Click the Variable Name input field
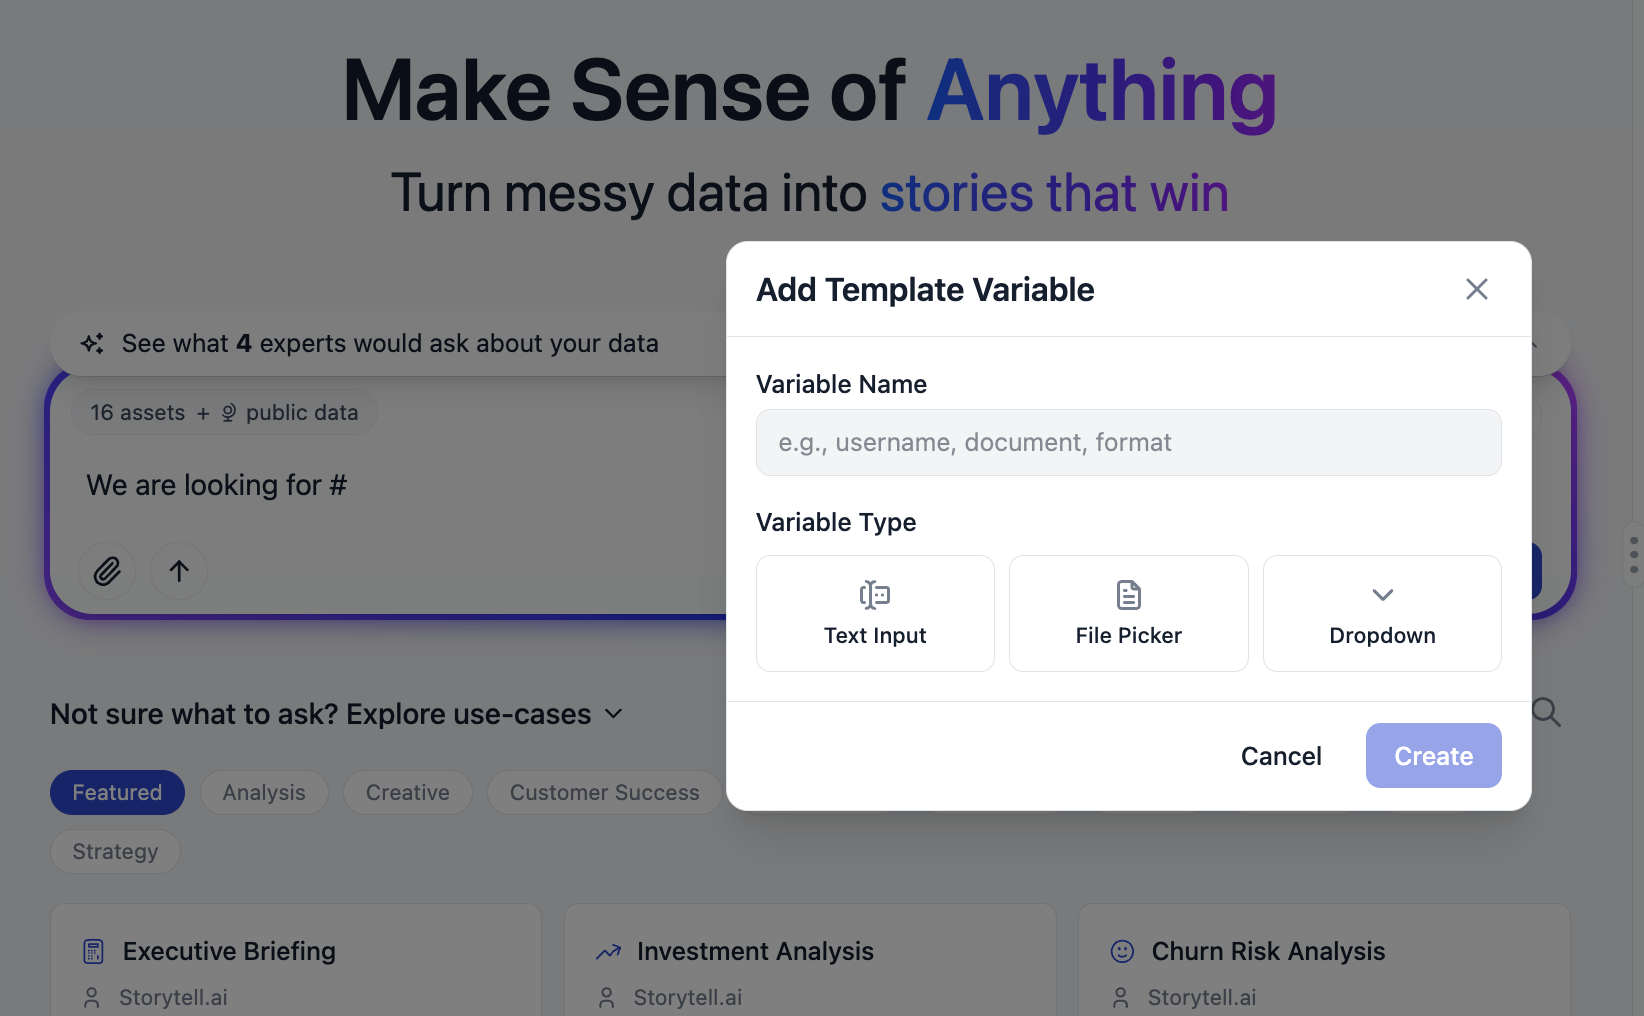The height and width of the screenshot is (1016, 1644). point(1128,442)
